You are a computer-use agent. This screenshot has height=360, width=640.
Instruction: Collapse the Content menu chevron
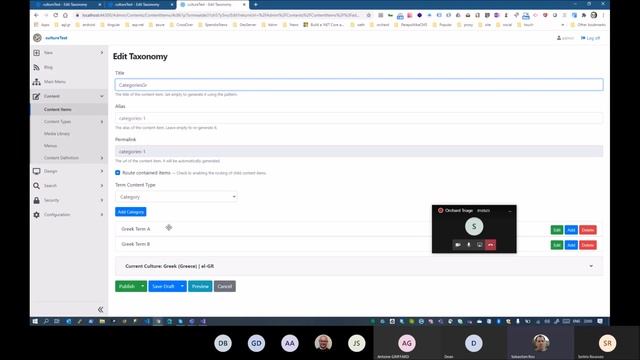point(102,96)
